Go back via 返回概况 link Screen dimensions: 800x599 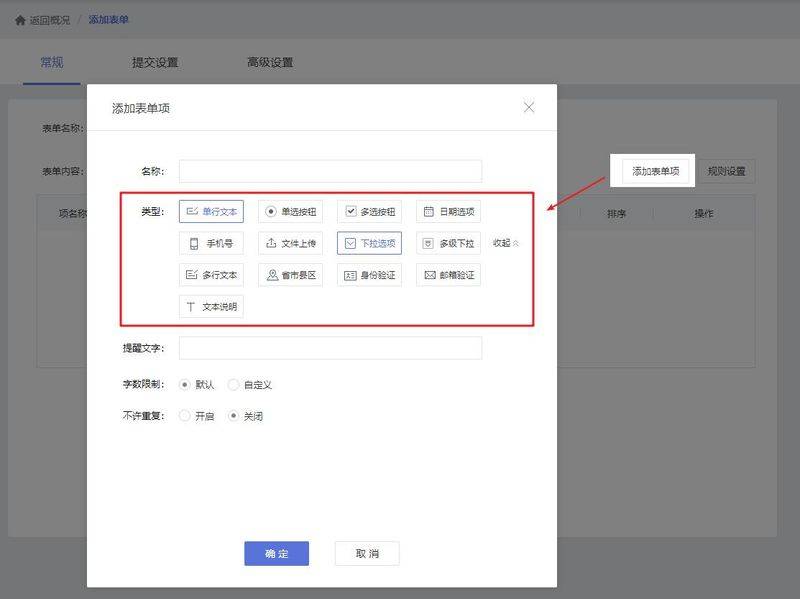click(x=49, y=20)
